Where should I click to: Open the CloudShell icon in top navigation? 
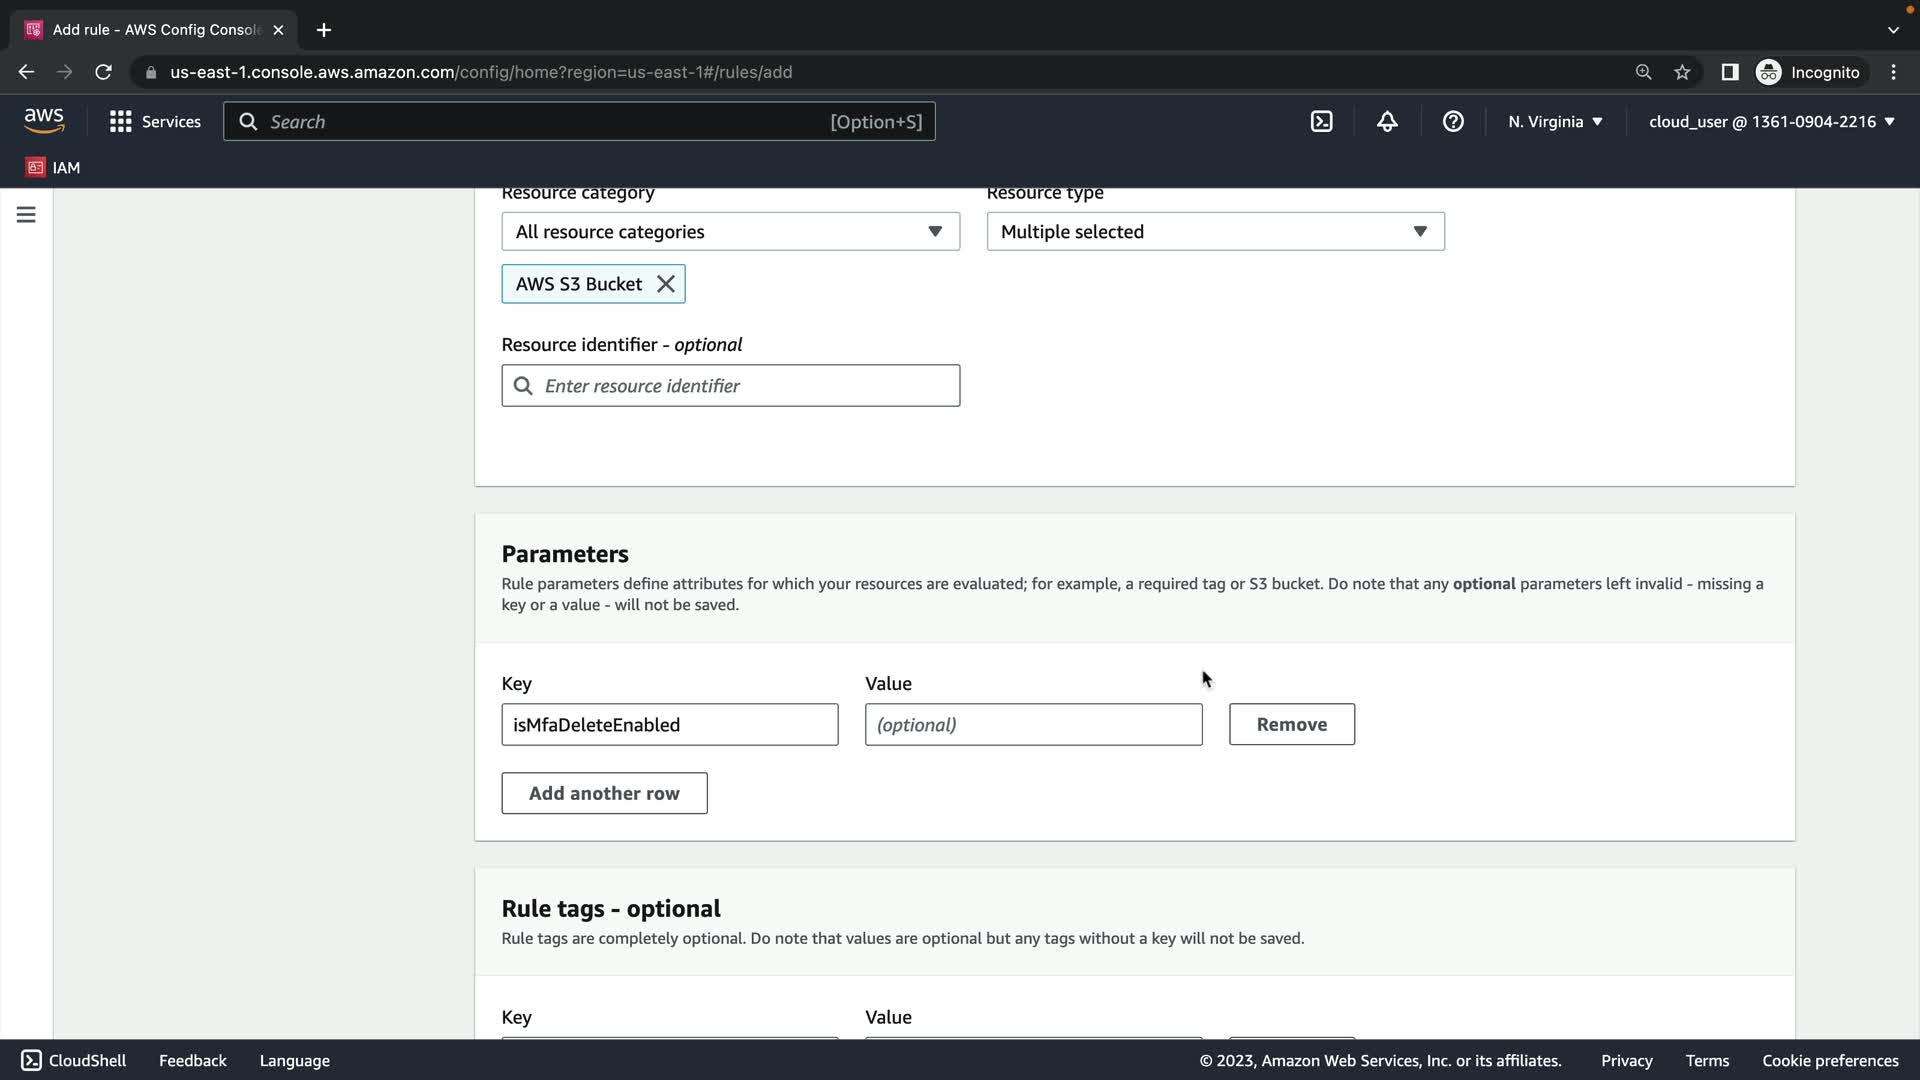1321,122
